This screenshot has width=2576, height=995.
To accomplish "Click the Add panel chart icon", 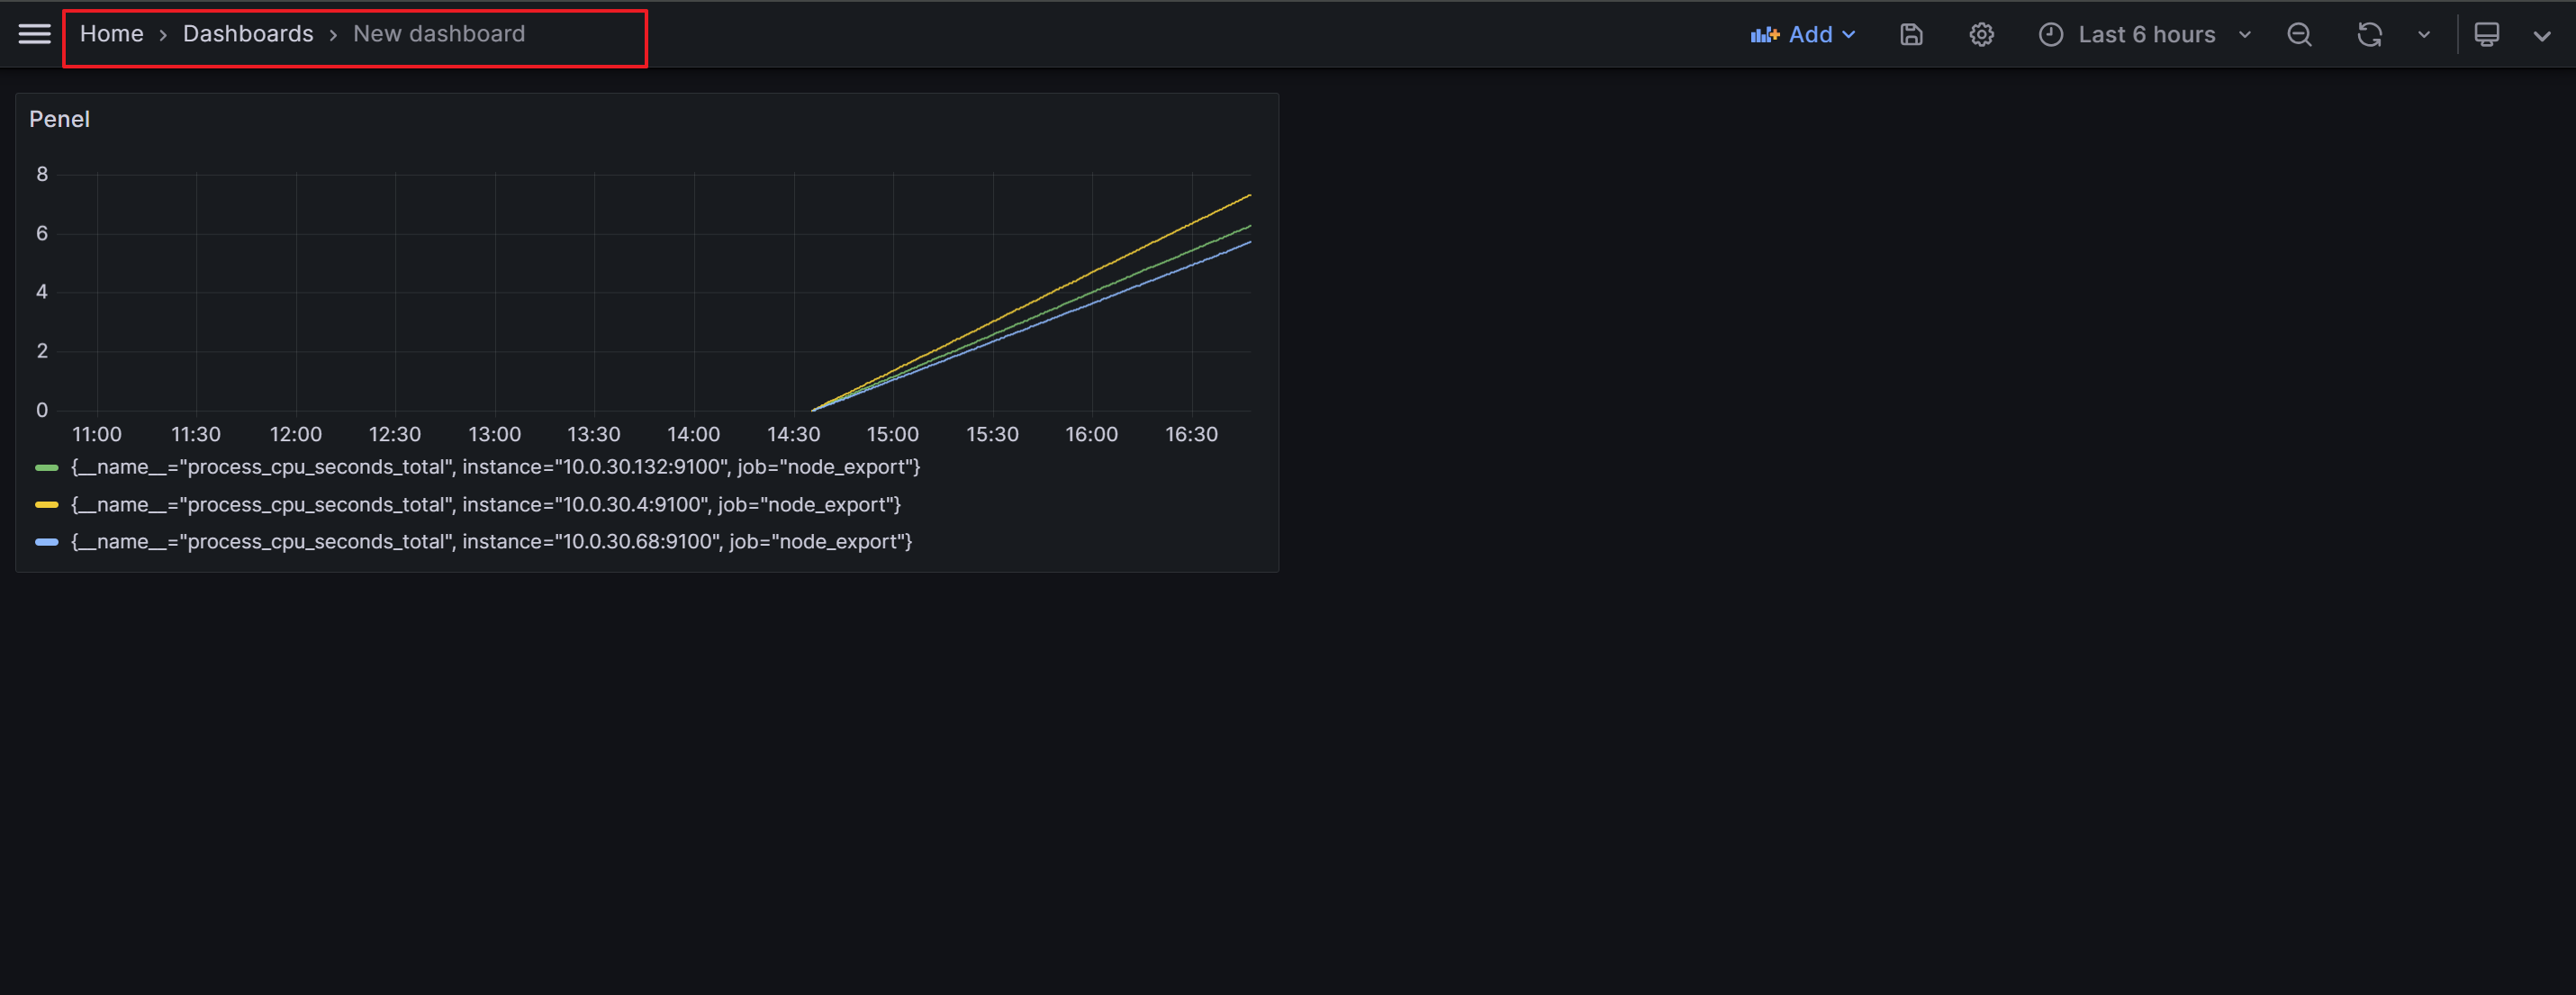I will point(1764,35).
